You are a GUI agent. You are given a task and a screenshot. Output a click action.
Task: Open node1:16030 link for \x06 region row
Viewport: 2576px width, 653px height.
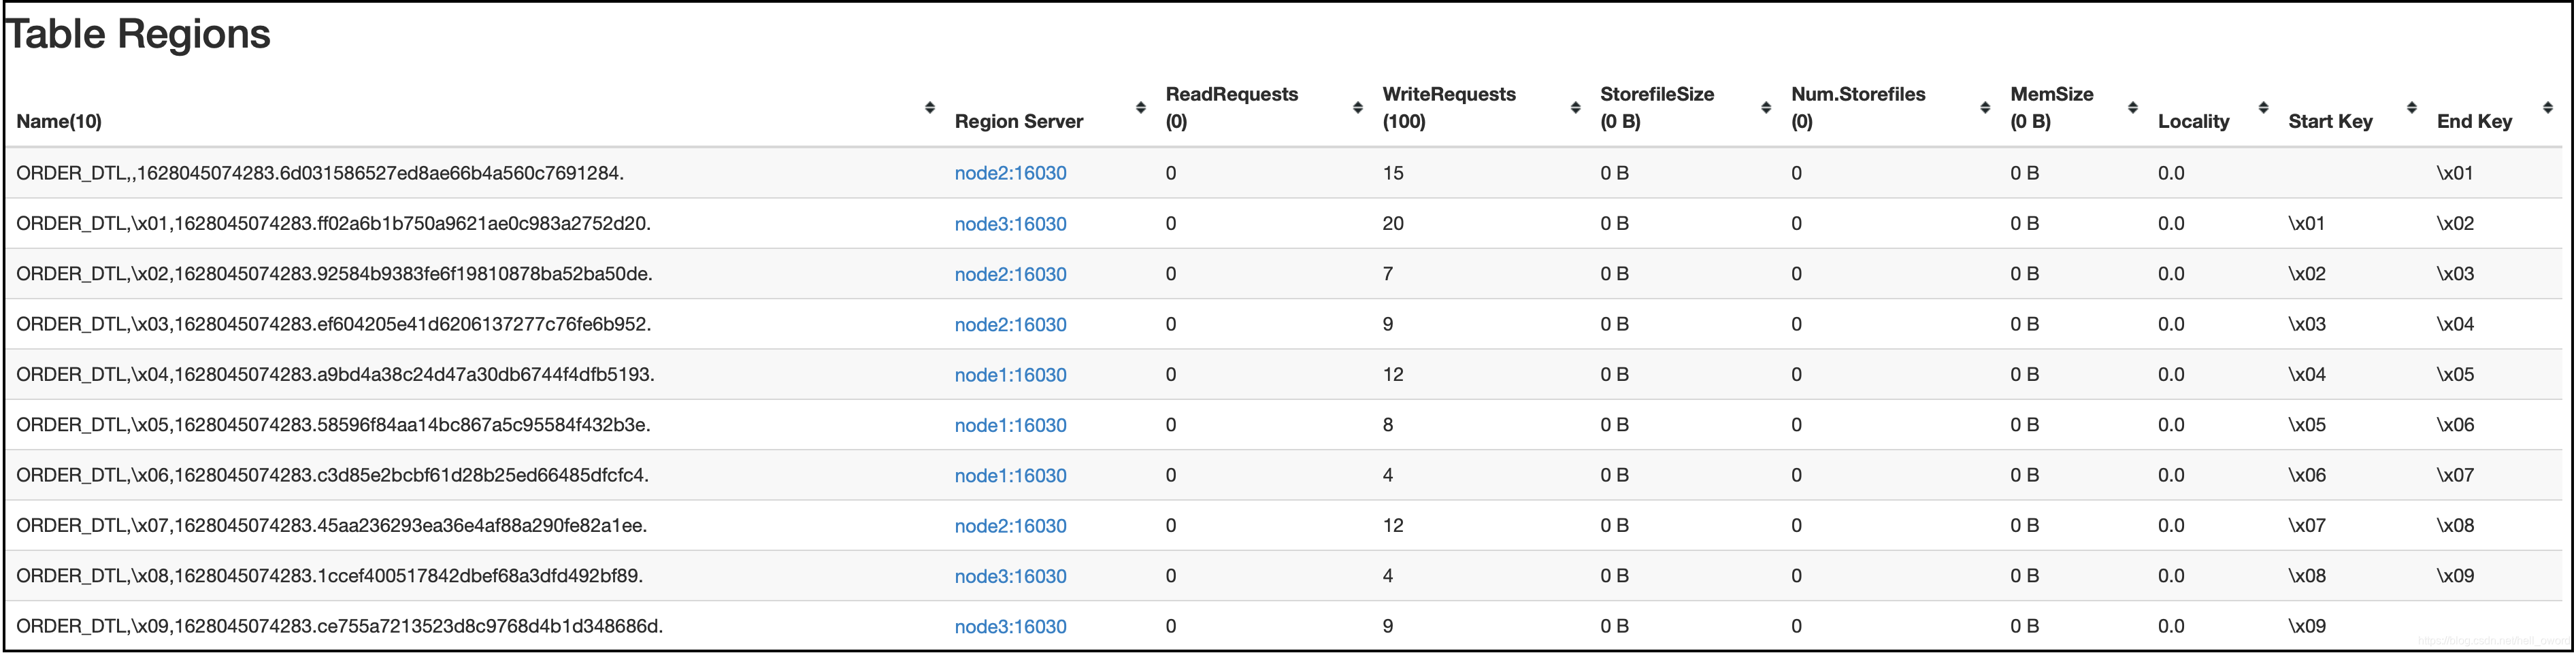pyautogui.click(x=1010, y=475)
